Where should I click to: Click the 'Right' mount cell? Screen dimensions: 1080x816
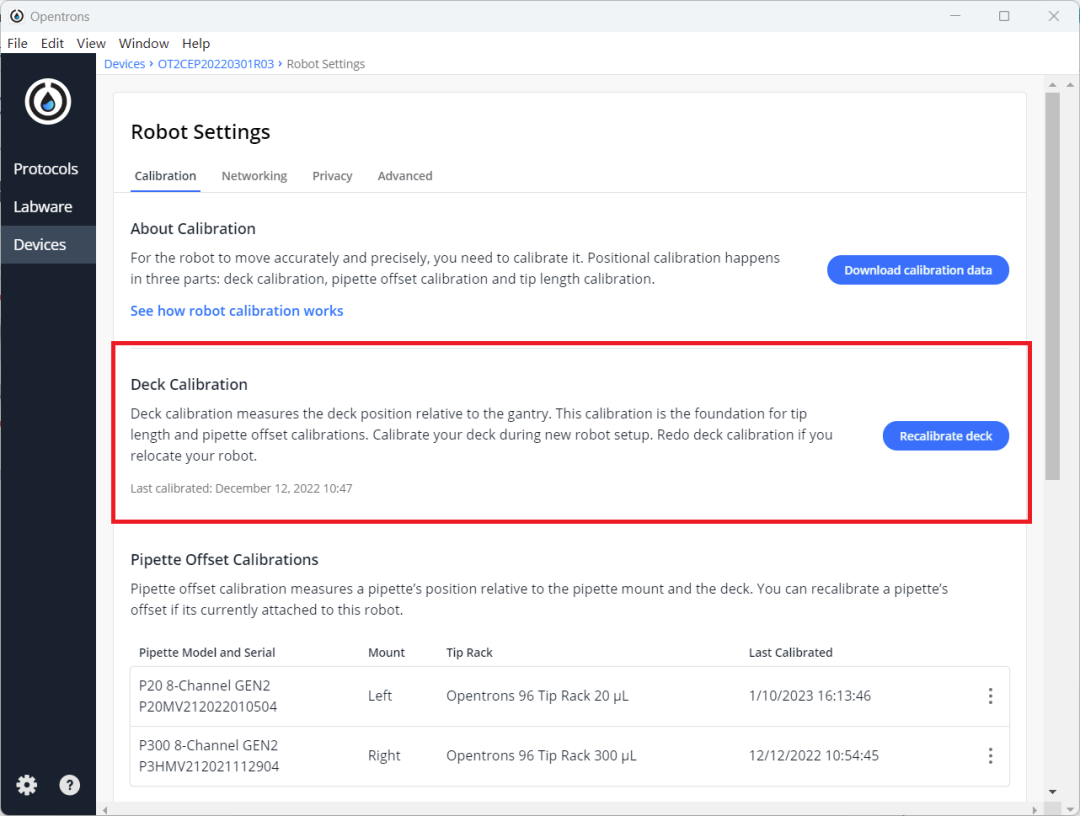click(384, 756)
